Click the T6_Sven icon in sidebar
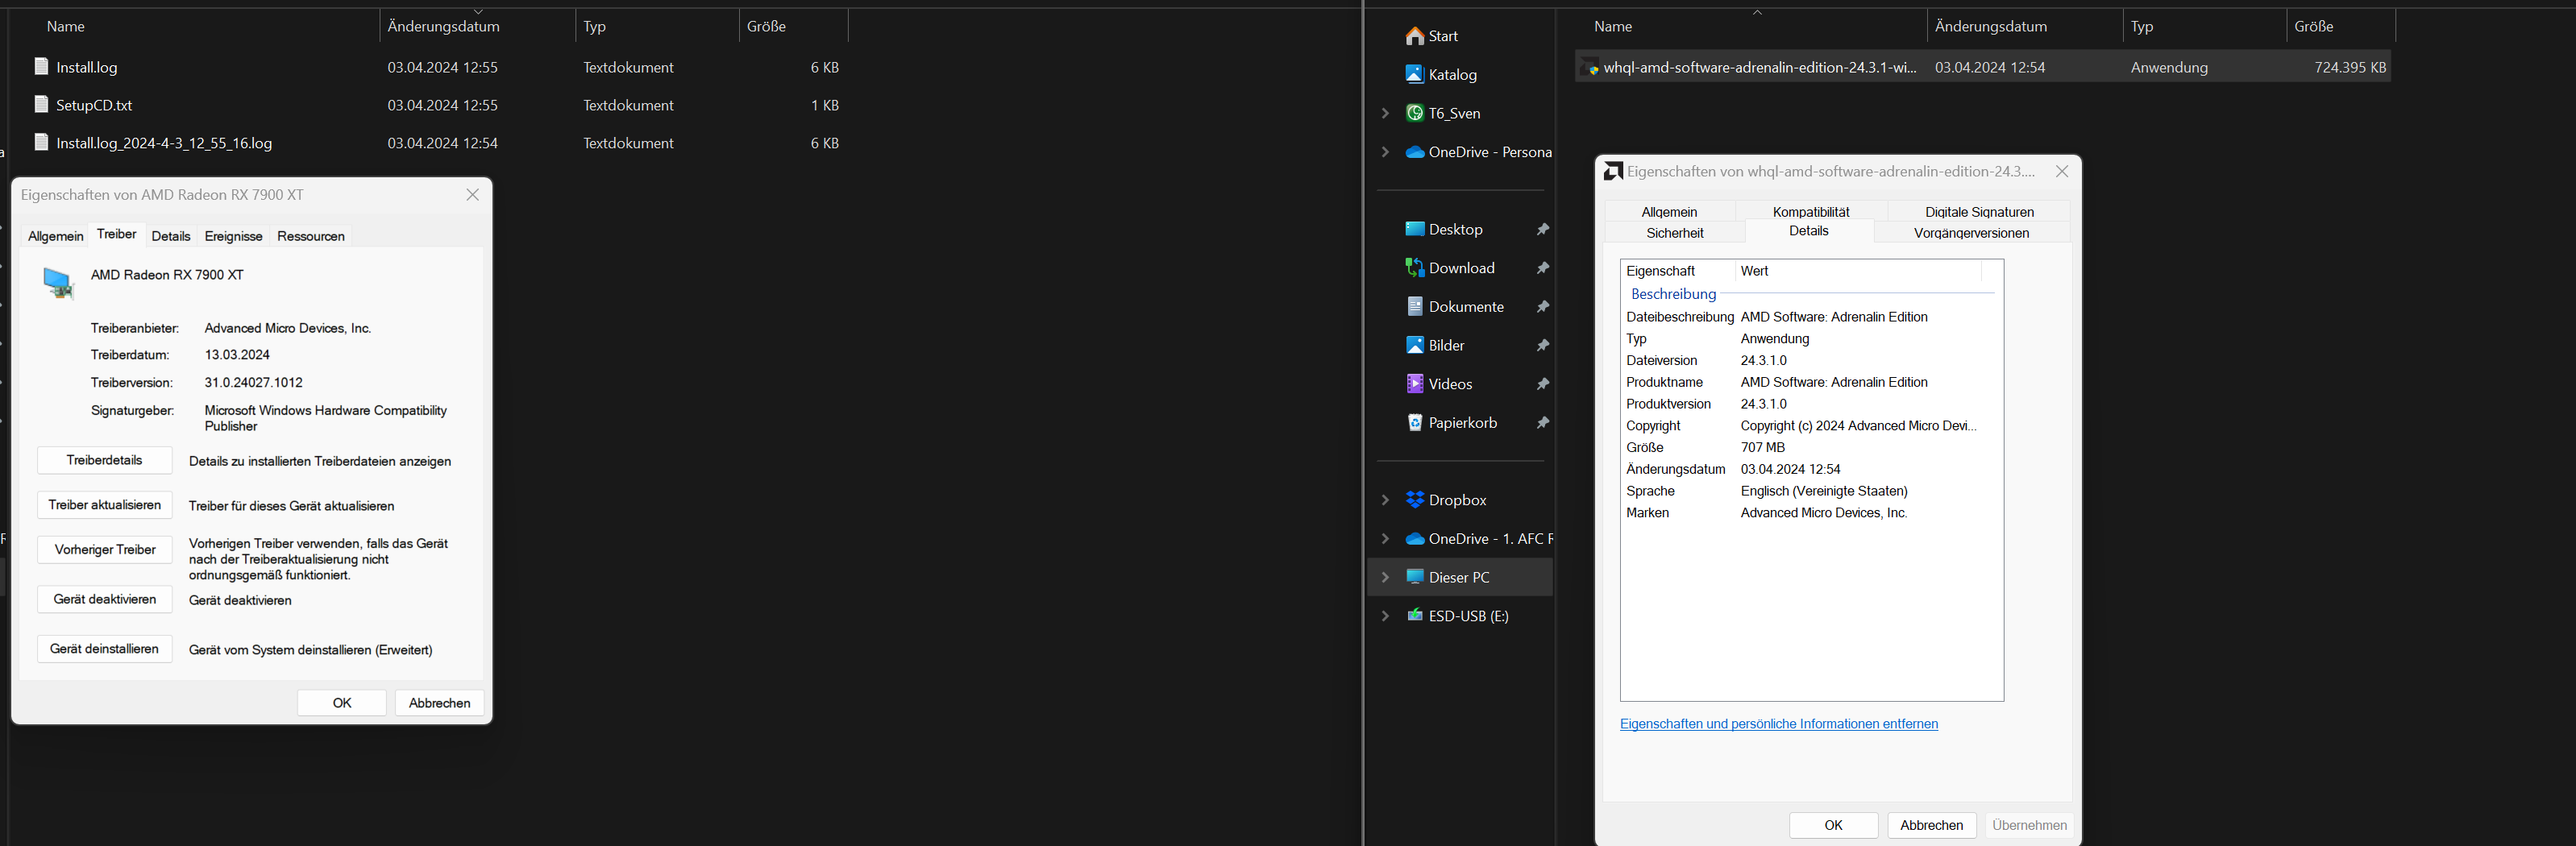The width and height of the screenshot is (2576, 846). coord(1414,113)
